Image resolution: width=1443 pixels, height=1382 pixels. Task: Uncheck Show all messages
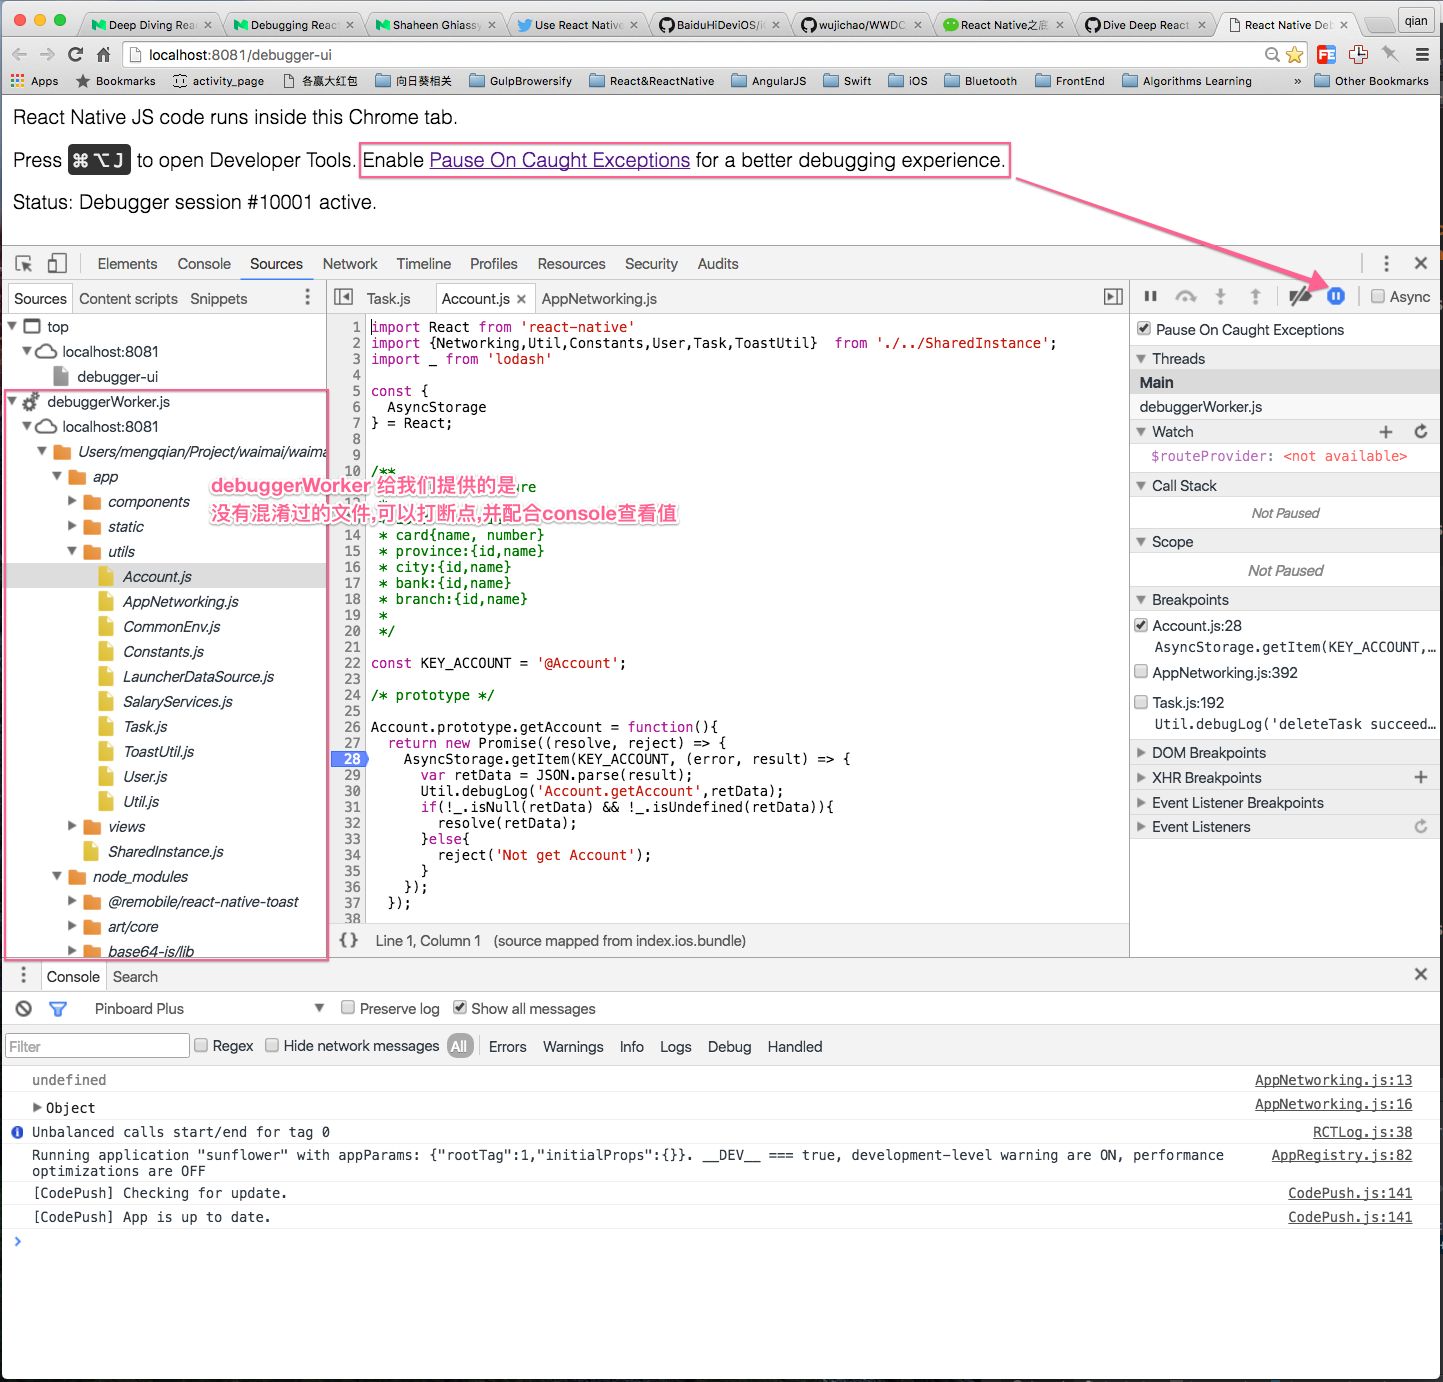(x=460, y=1008)
